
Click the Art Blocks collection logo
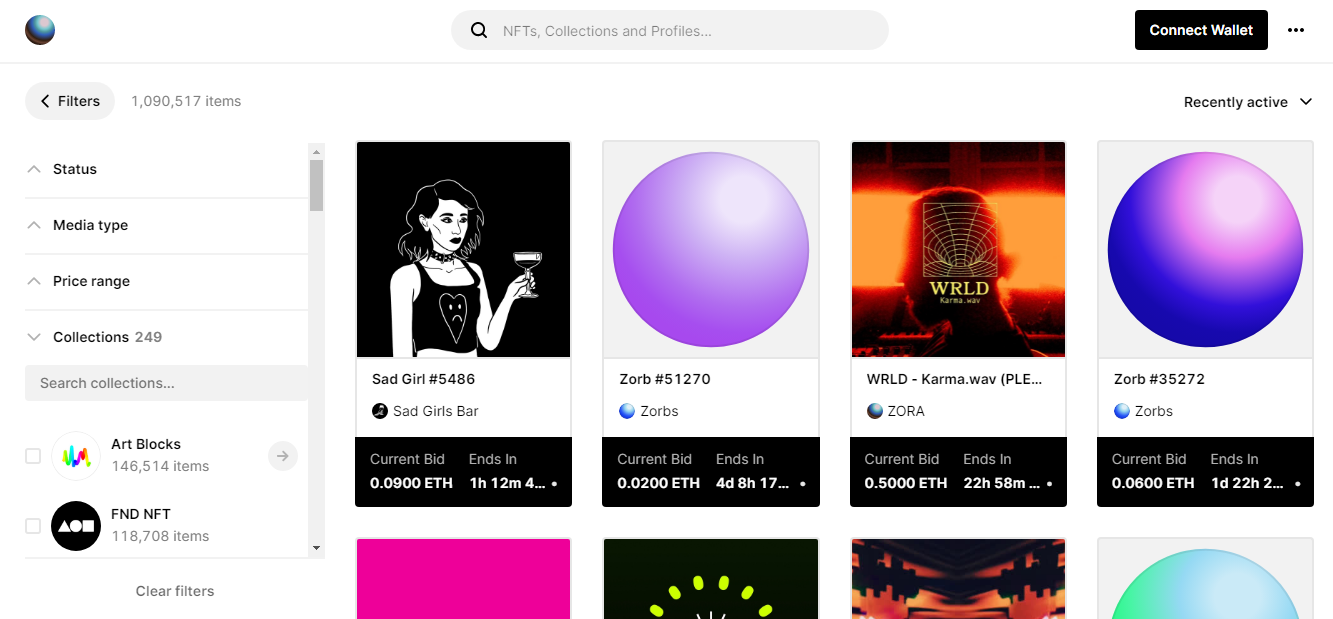coord(76,456)
